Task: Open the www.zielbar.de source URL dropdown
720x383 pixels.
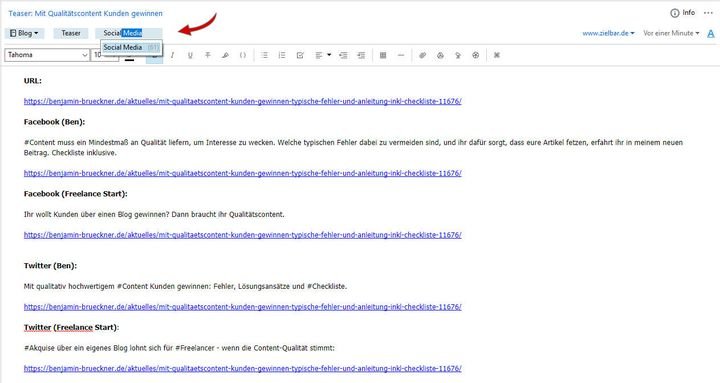Action: 608,33
